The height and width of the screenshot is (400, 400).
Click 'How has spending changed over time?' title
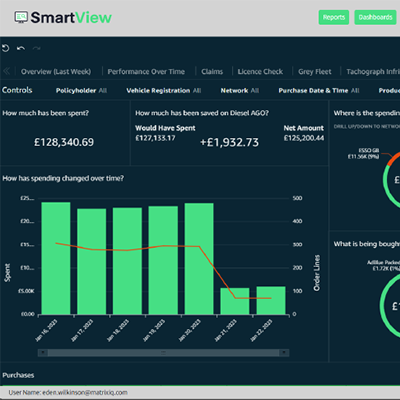63,178
